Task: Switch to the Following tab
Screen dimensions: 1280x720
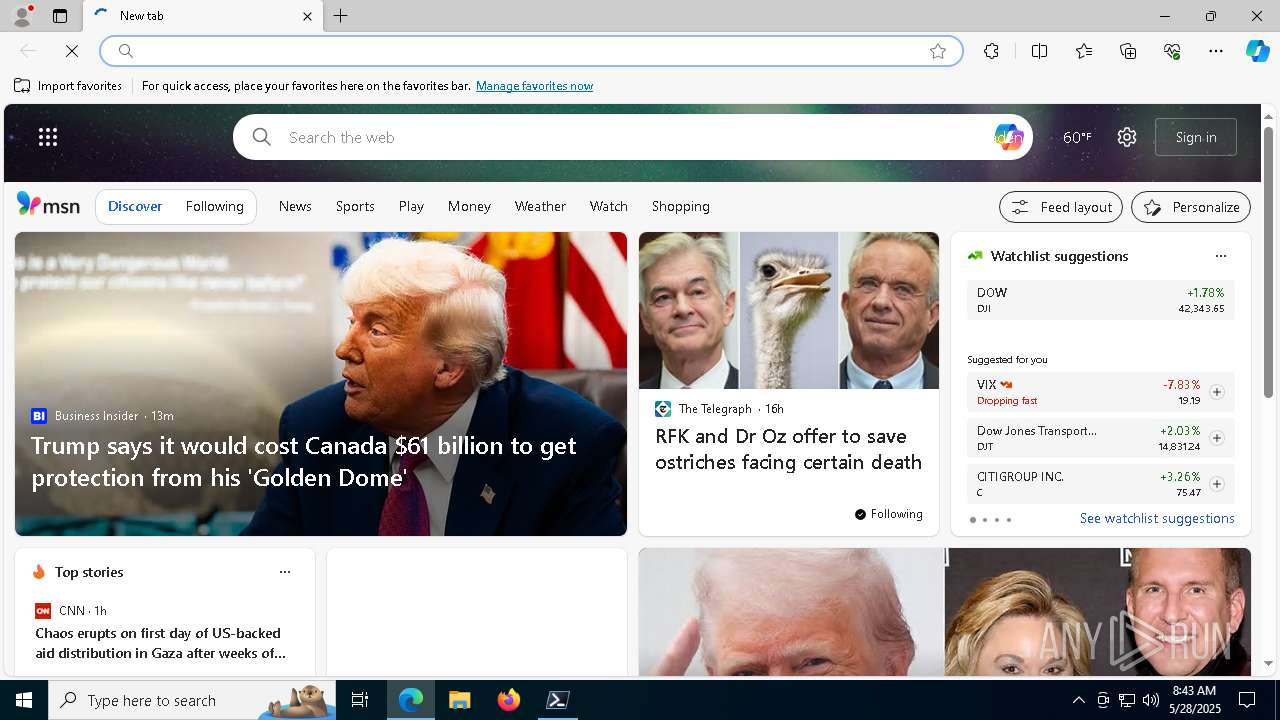Action: pos(214,206)
